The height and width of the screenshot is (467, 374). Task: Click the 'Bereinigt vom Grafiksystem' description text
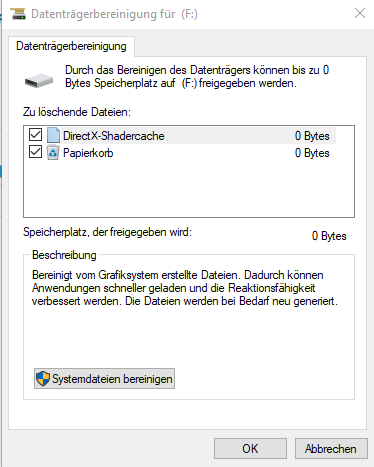(185, 288)
